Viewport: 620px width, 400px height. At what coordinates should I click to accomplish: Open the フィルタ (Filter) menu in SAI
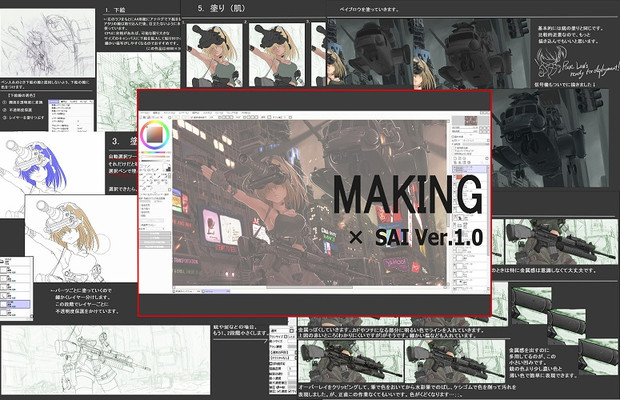coord(208,113)
